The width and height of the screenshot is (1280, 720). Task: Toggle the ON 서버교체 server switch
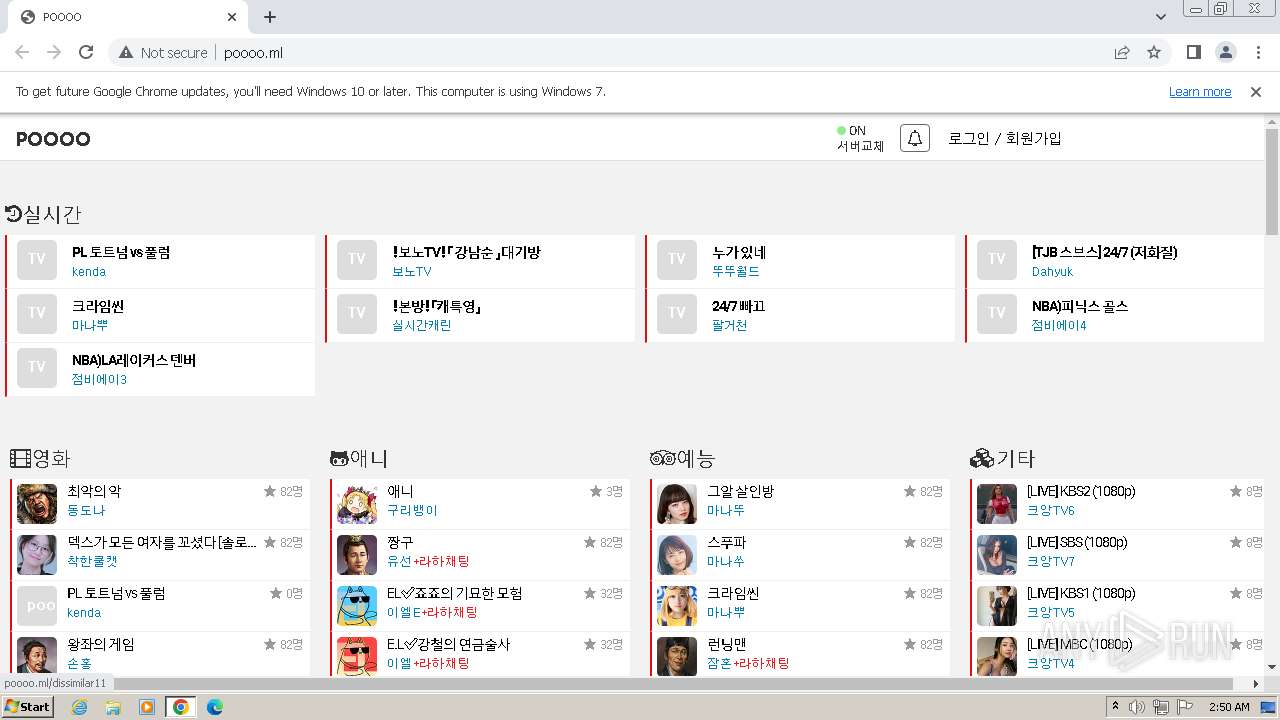(860, 138)
